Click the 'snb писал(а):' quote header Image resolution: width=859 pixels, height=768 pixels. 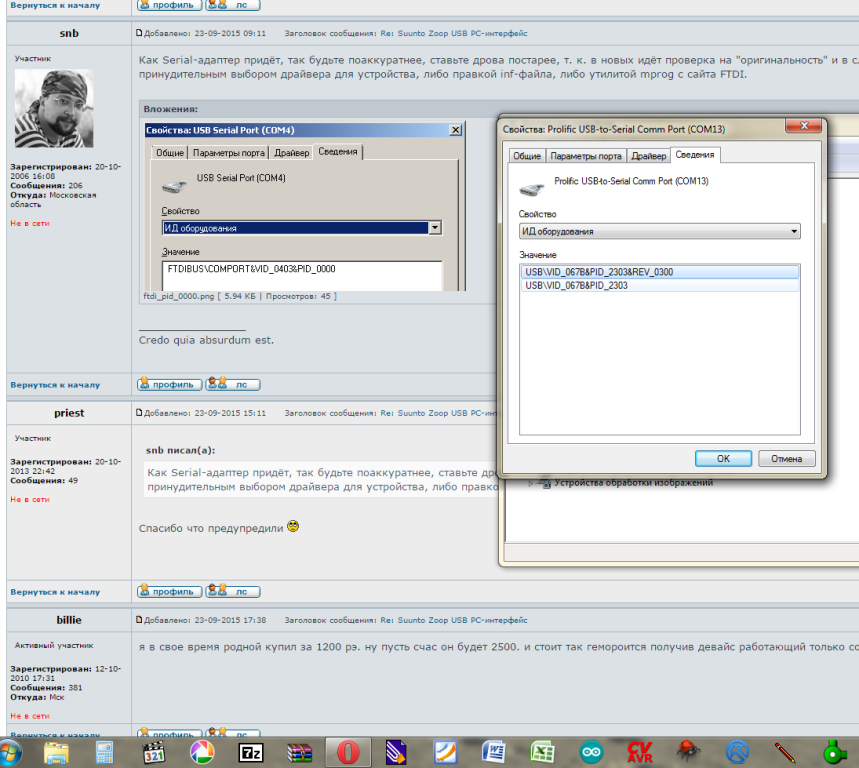coord(180,450)
